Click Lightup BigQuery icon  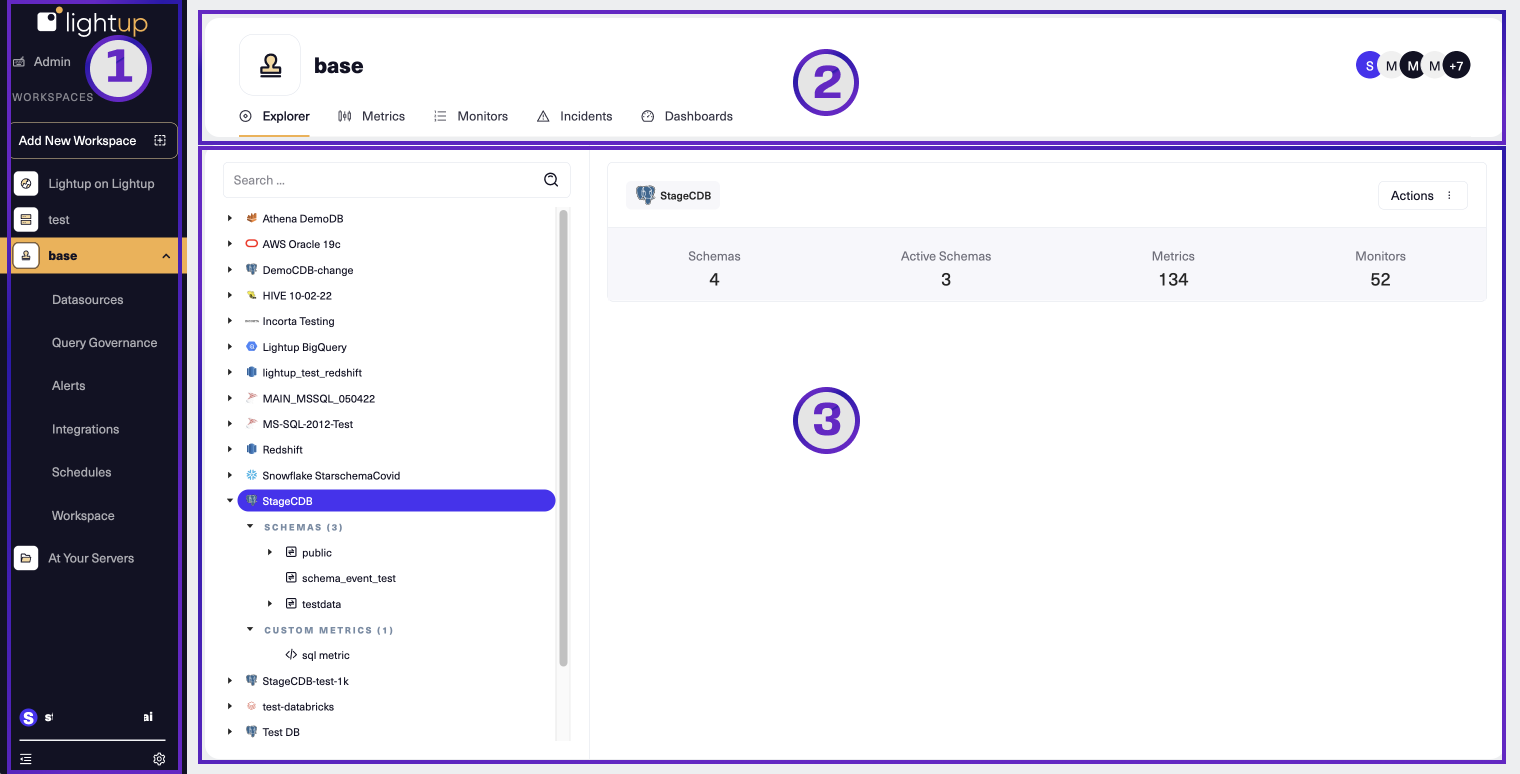coord(252,347)
